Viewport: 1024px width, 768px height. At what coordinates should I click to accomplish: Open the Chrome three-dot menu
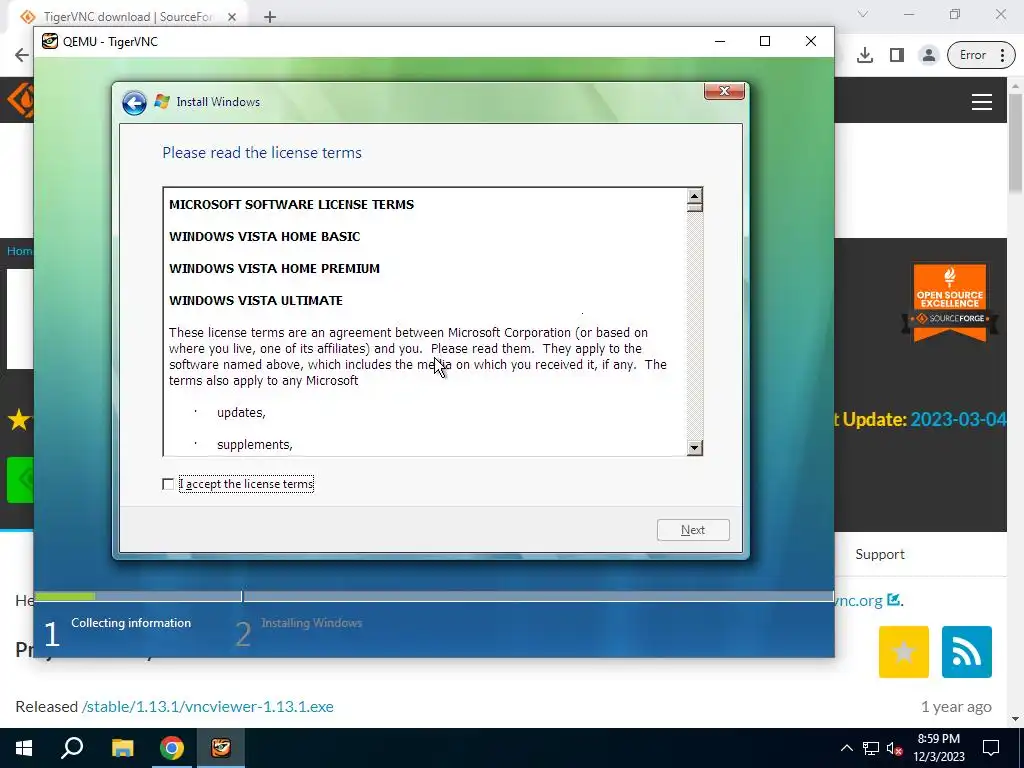(x=1002, y=55)
